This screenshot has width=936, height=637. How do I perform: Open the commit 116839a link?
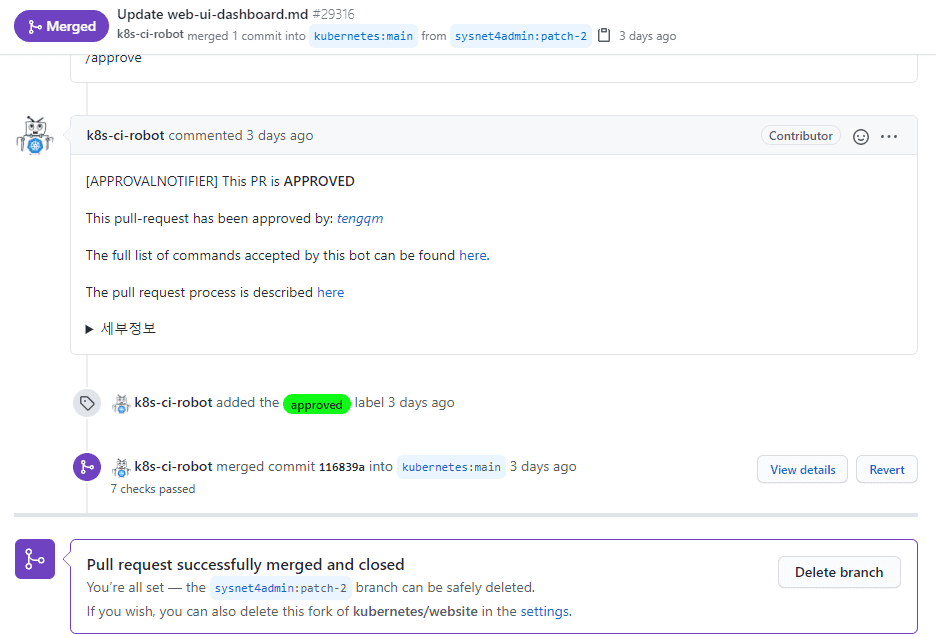coord(341,467)
